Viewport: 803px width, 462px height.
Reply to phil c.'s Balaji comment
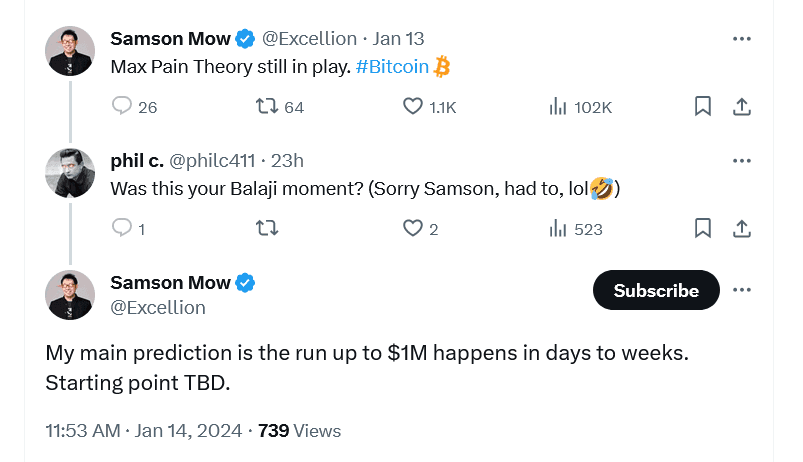click(x=123, y=229)
